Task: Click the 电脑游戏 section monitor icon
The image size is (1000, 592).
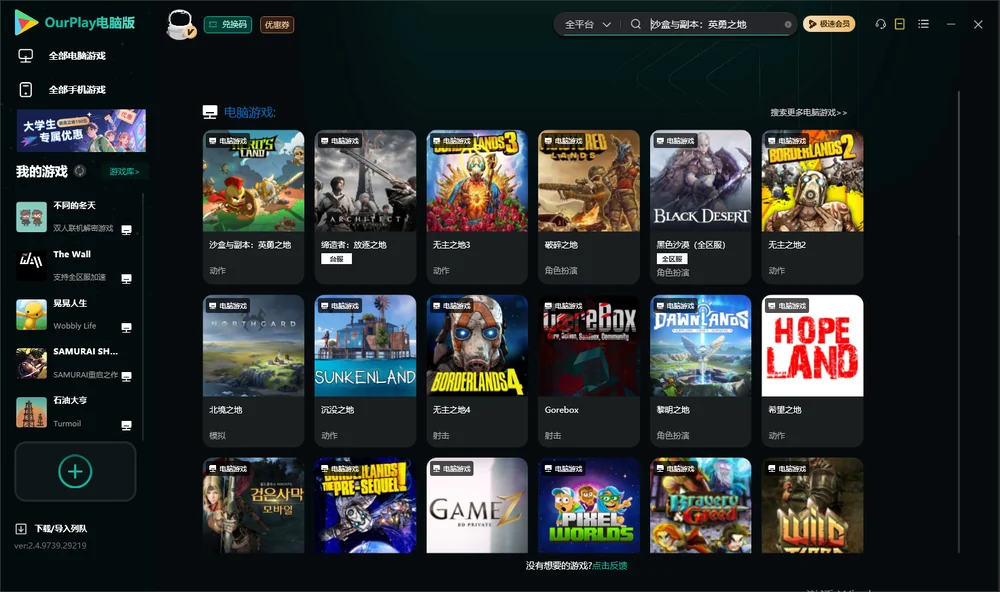Action: 210,112
